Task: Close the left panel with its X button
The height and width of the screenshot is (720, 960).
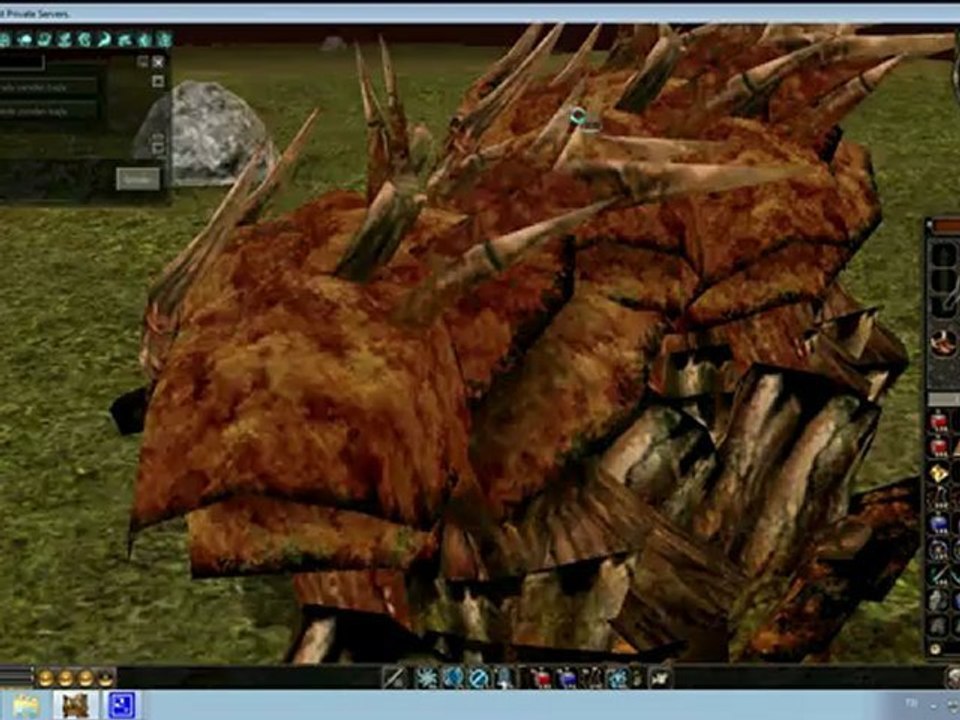Action: 158,62
